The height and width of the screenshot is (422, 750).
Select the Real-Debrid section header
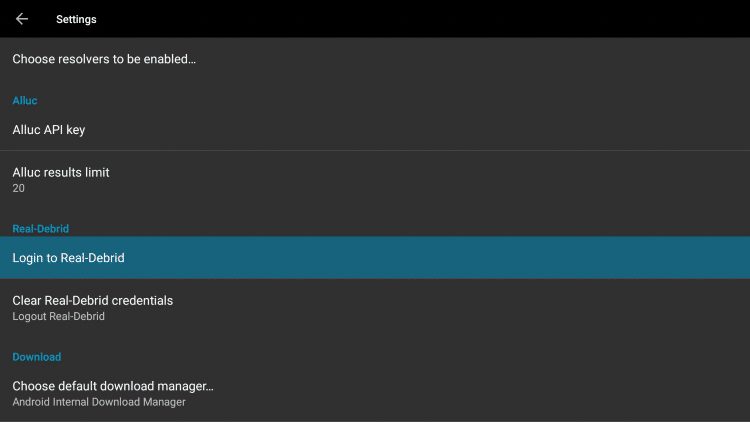coord(41,229)
